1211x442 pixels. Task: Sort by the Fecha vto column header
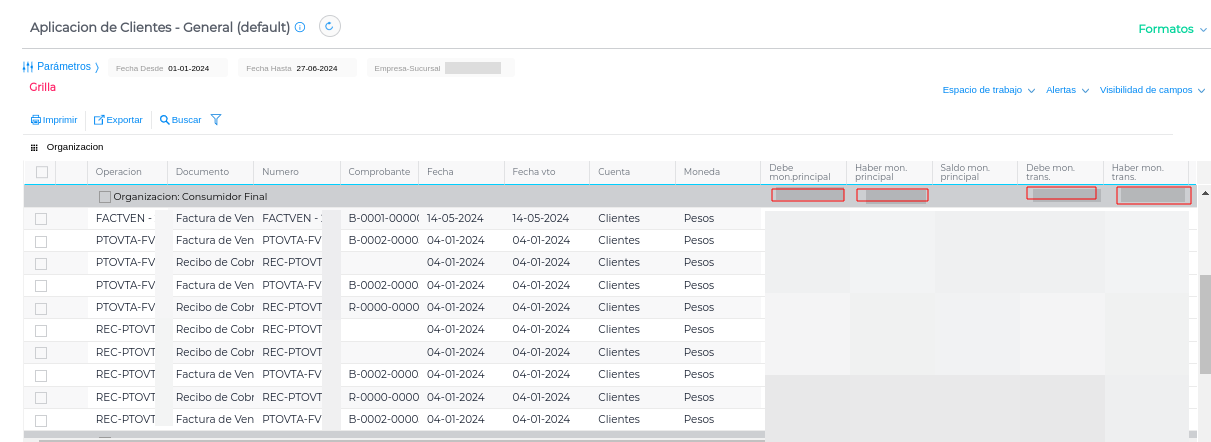click(533, 172)
